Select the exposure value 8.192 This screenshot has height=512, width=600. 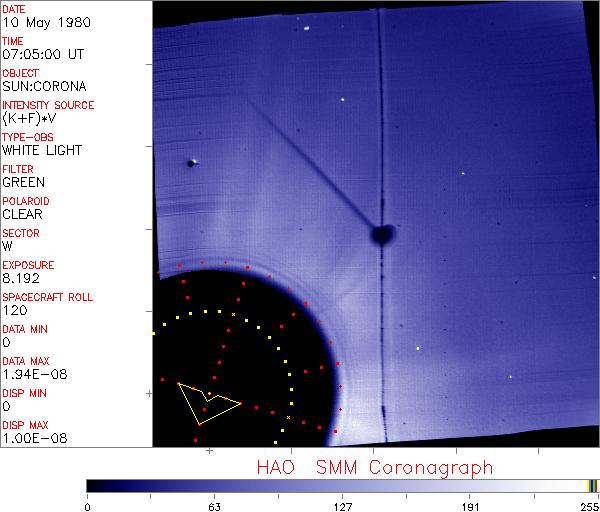(x=21, y=278)
